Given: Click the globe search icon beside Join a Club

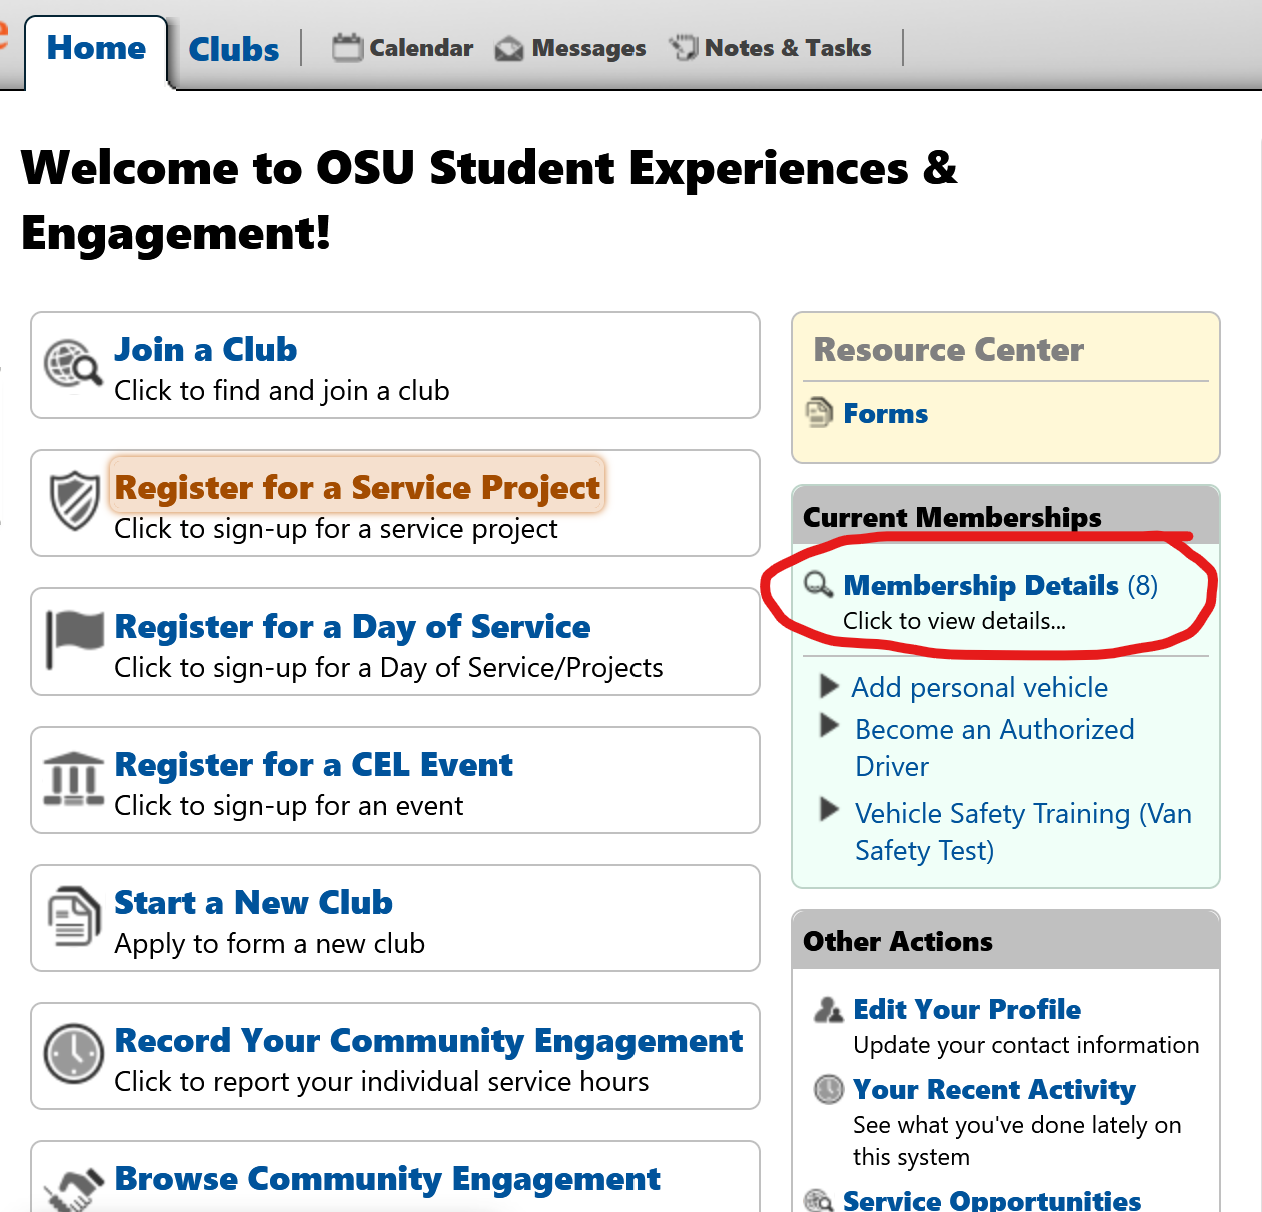Looking at the screenshot, I should pyautogui.click(x=73, y=364).
